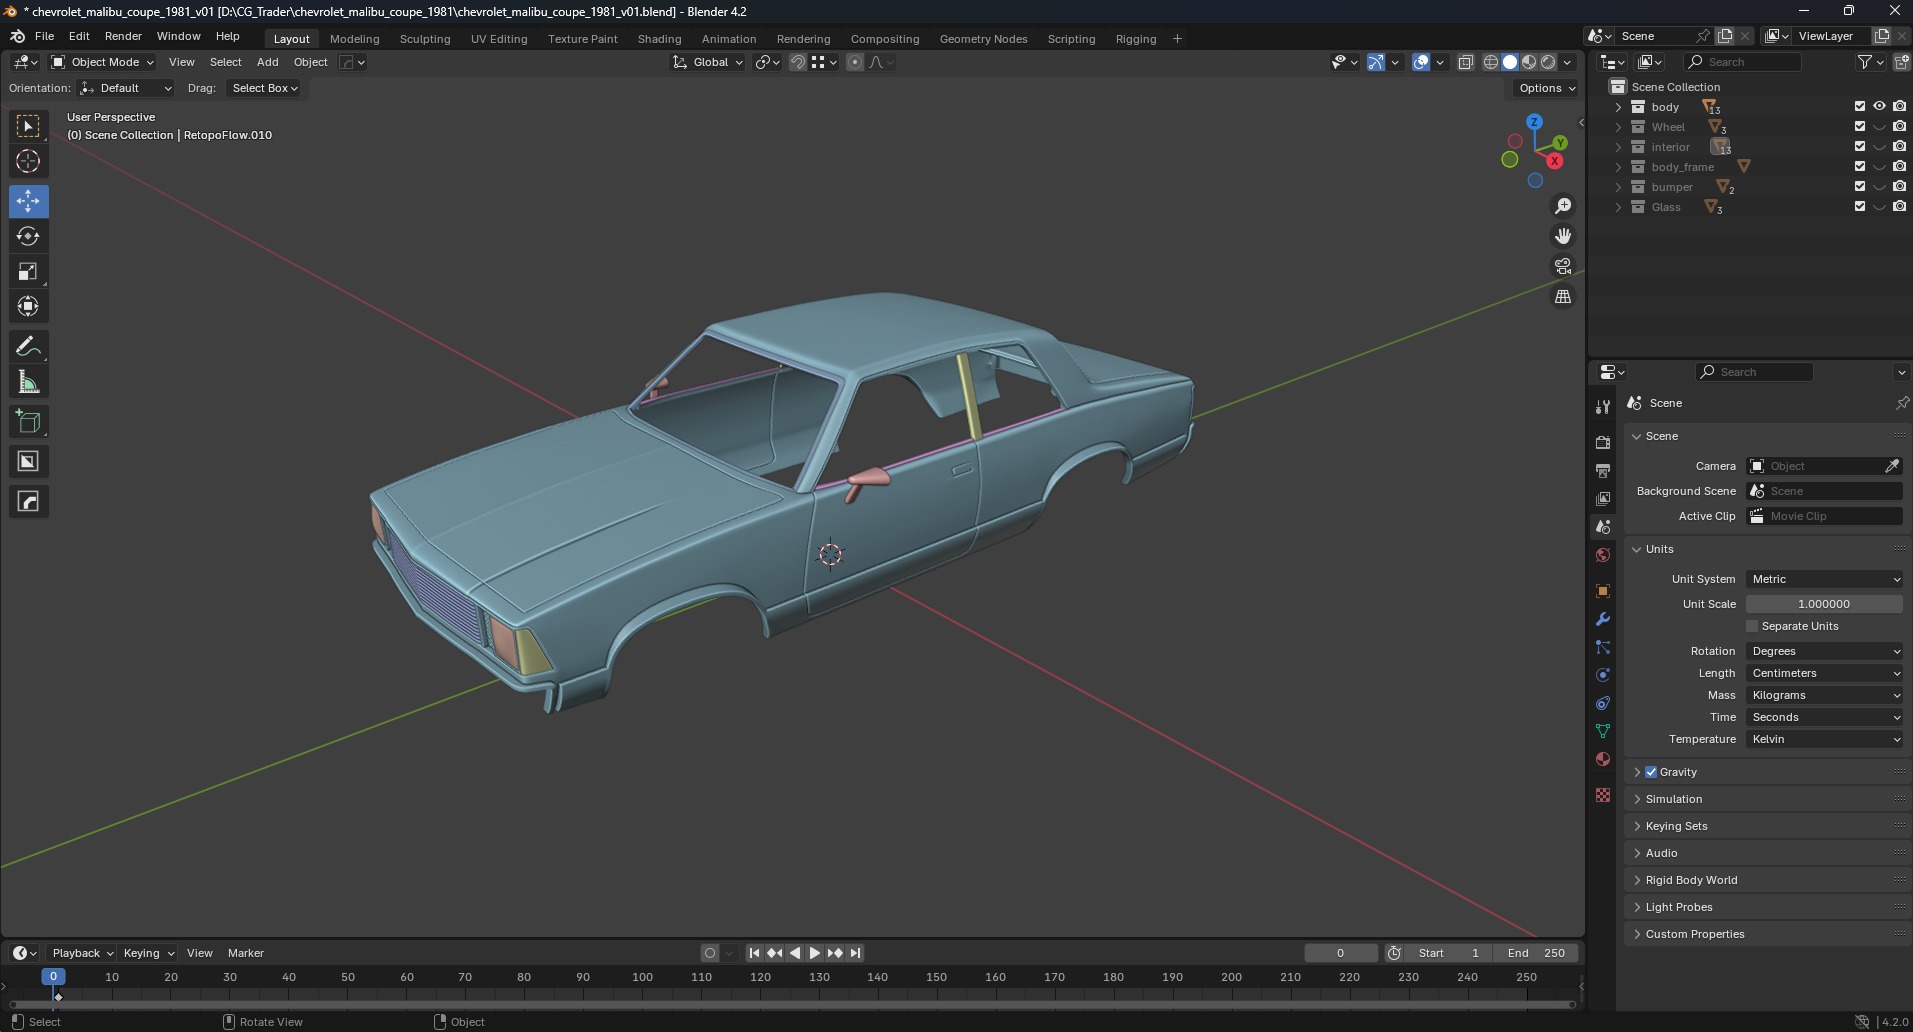Switch perspective/orthographic grid icon
The height and width of the screenshot is (1032, 1913).
click(1562, 296)
